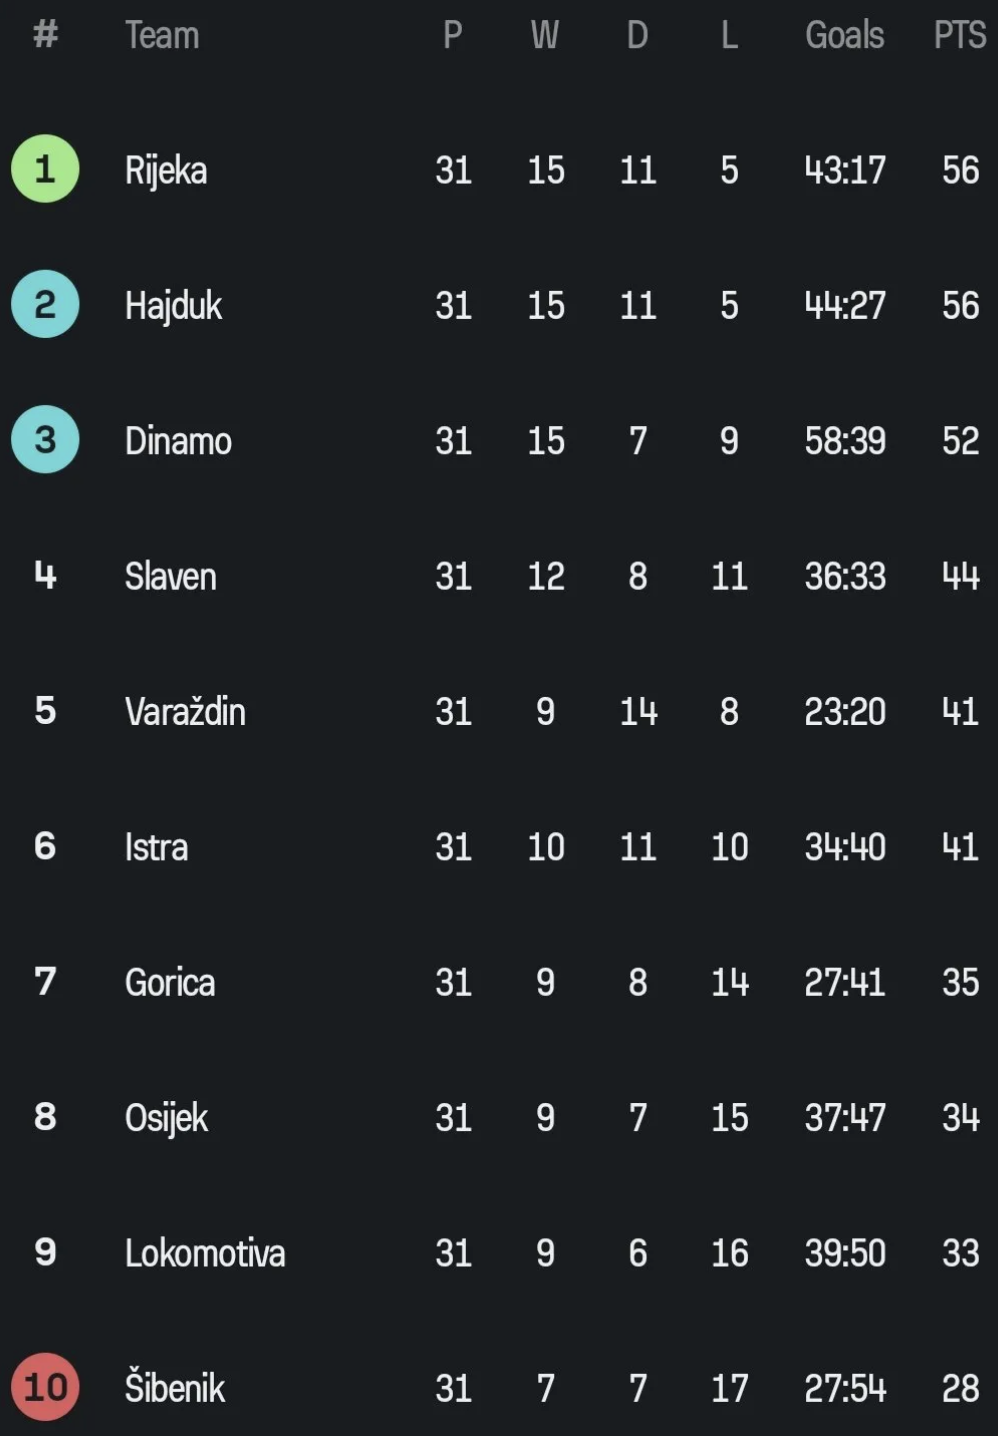Click the Šibenik team name
Viewport: 998px width, 1436px height.
click(x=175, y=1388)
